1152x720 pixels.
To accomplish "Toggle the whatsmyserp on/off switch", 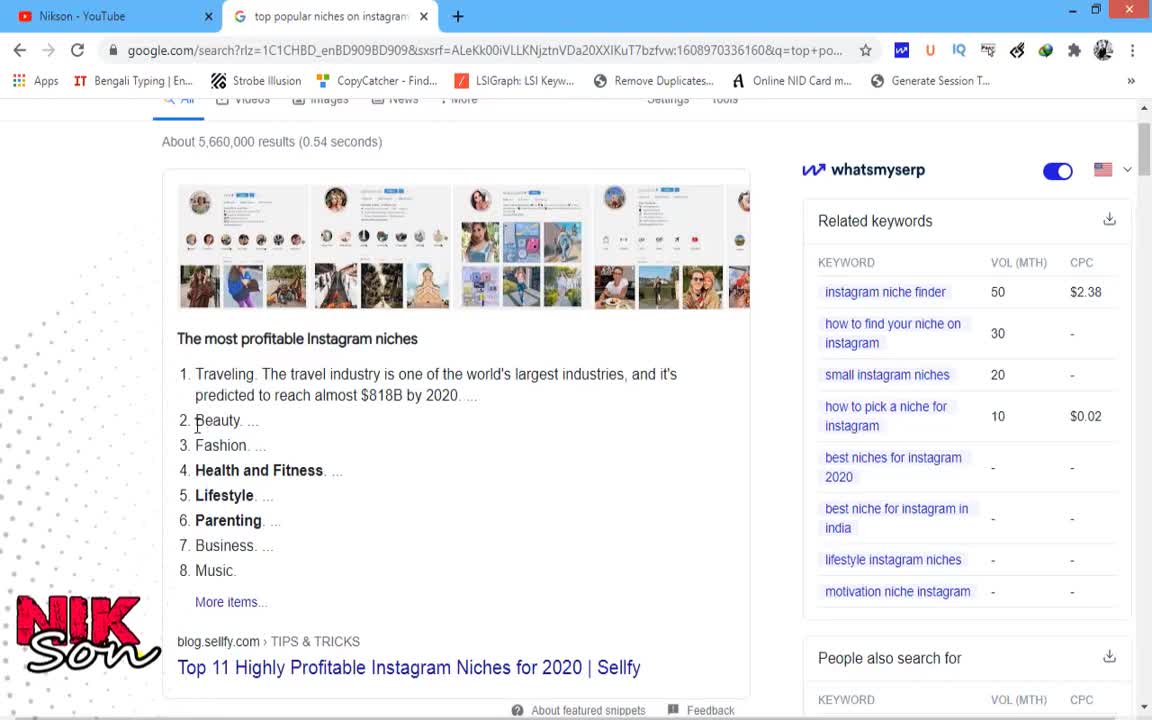I will point(1057,170).
